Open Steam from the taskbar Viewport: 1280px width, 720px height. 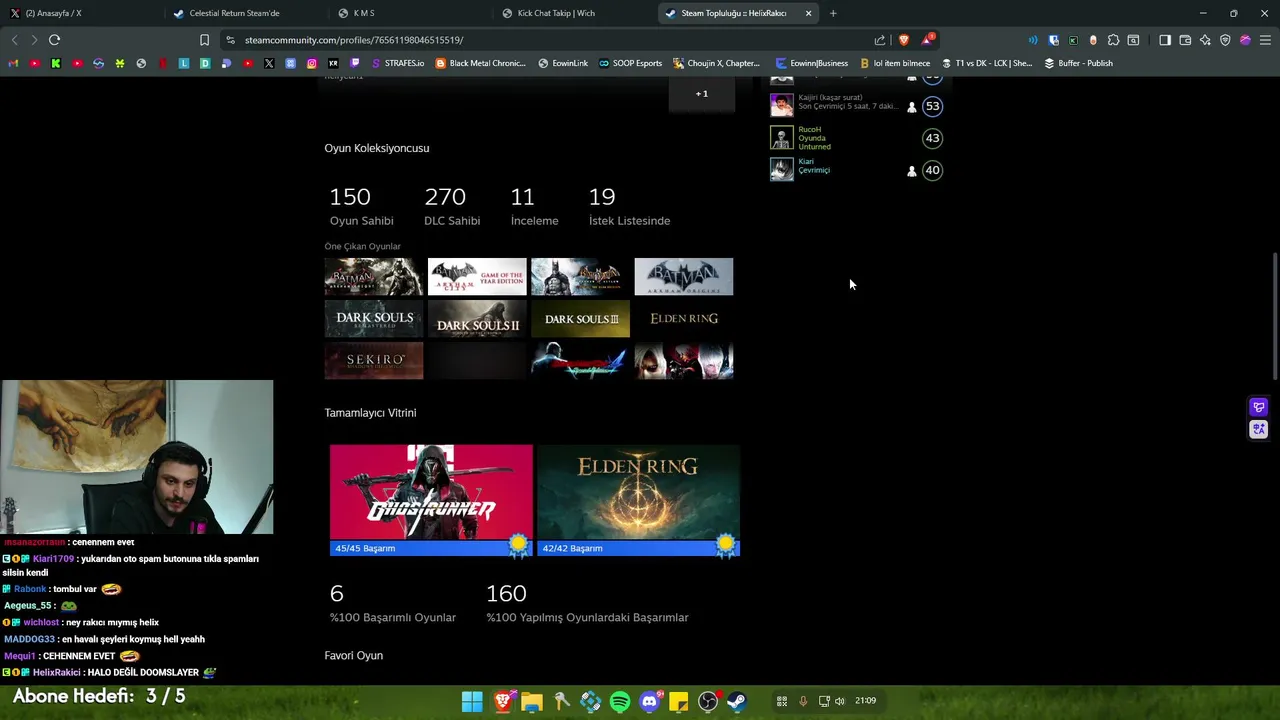pyautogui.click(x=737, y=701)
